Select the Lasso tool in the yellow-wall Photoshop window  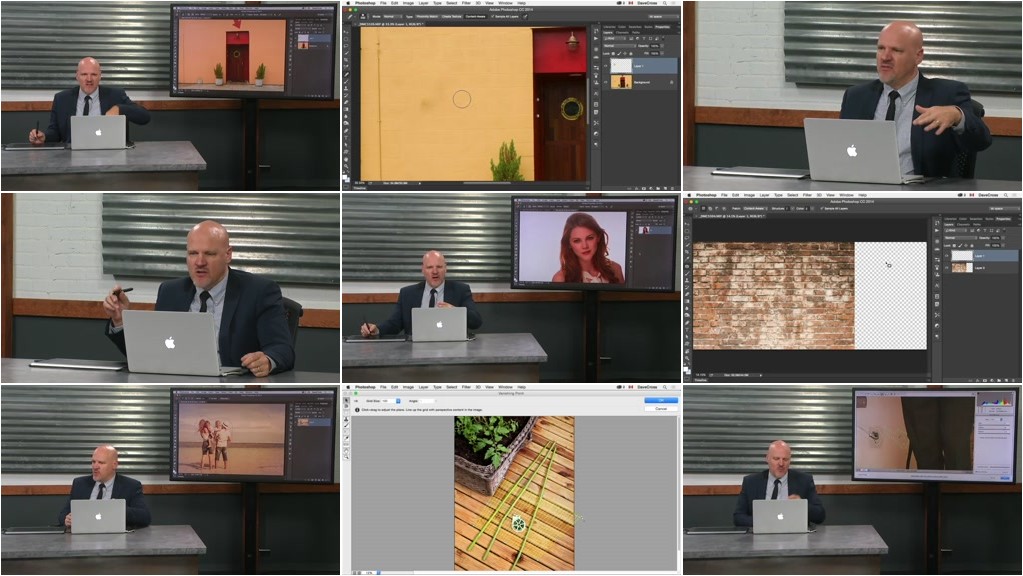tap(346, 46)
